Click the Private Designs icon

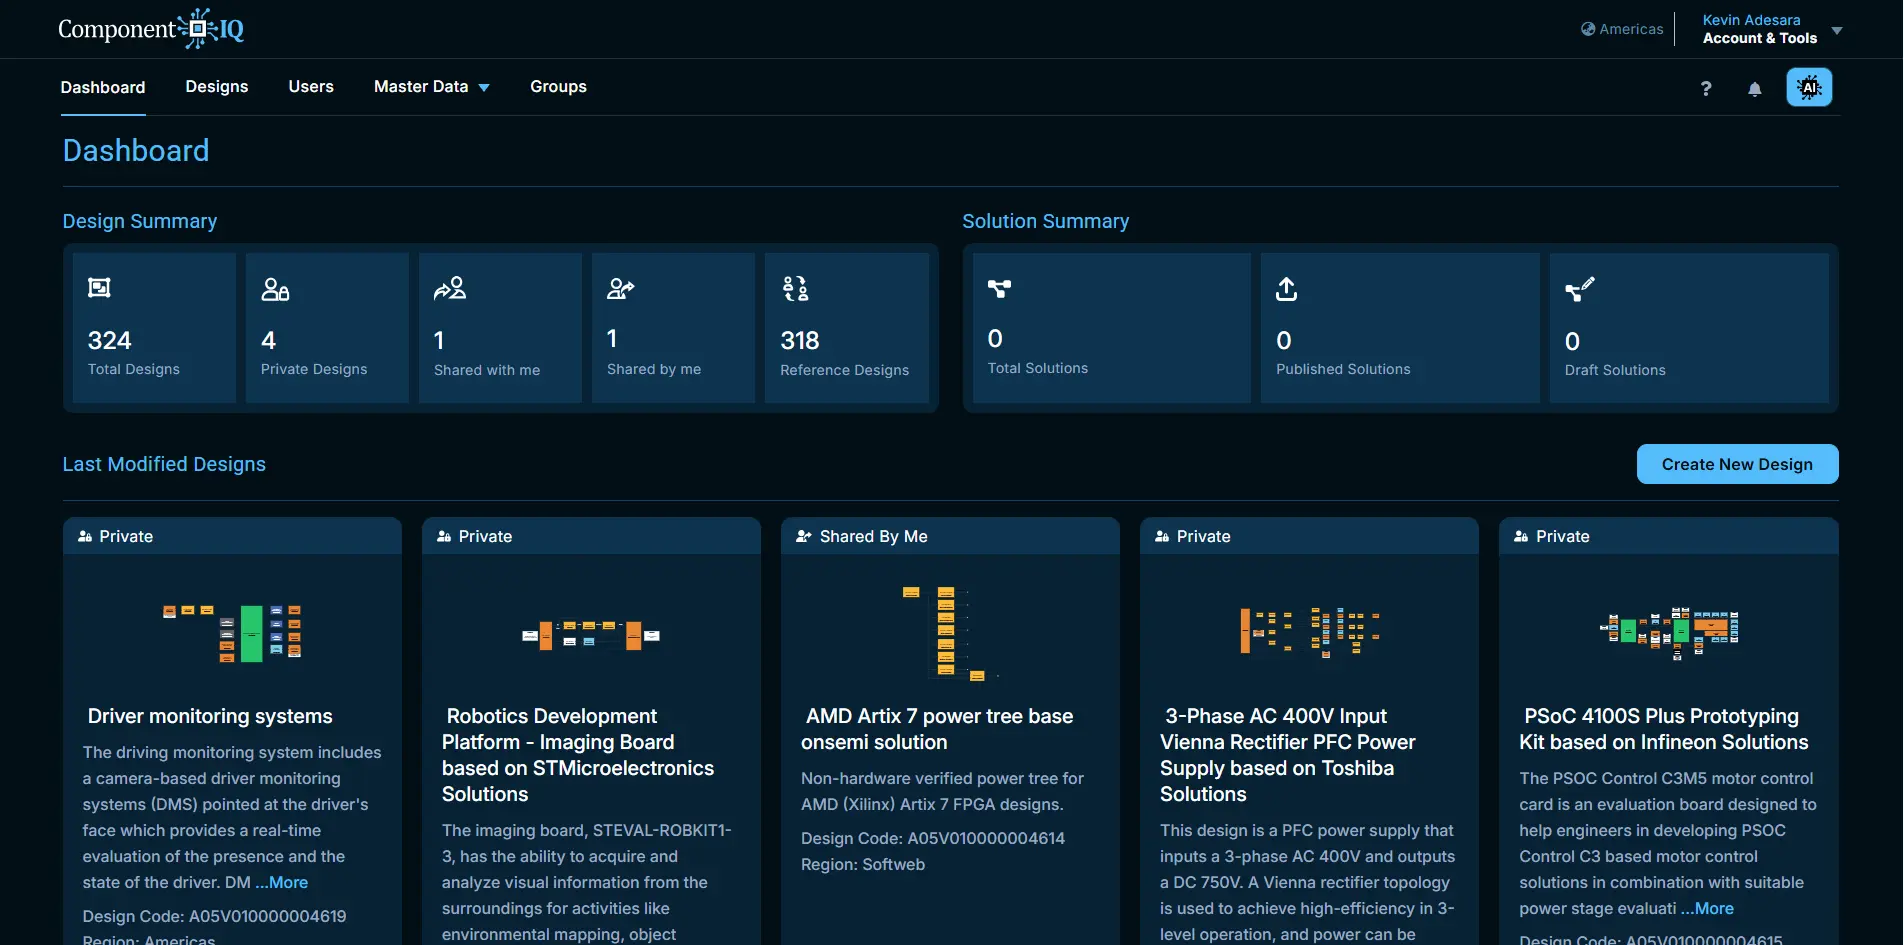coord(275,289)
